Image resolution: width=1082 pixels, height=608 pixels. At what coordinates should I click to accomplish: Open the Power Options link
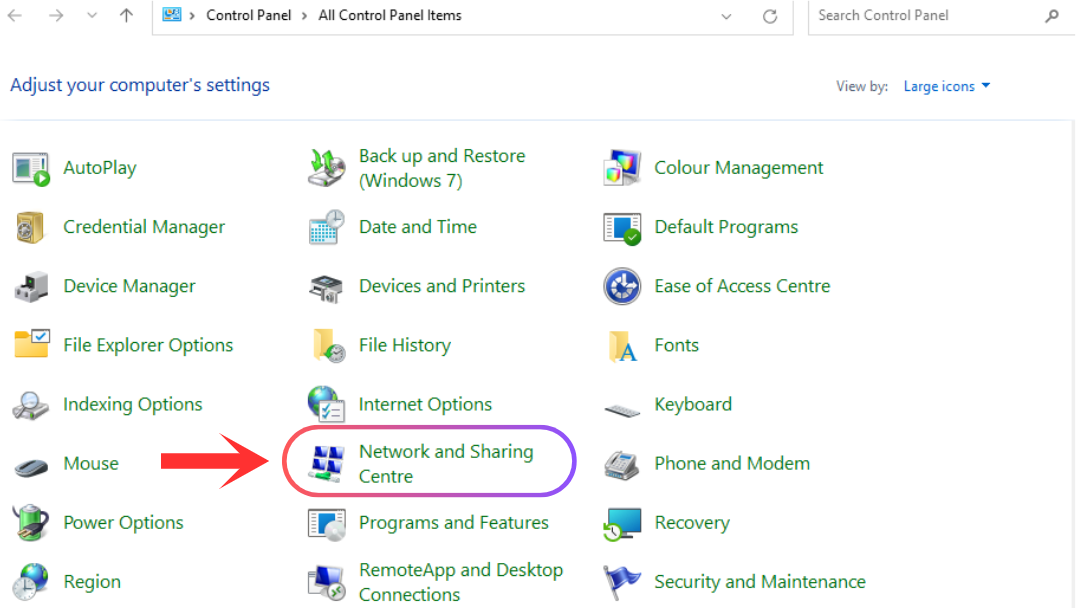click(x=124, y=522)
